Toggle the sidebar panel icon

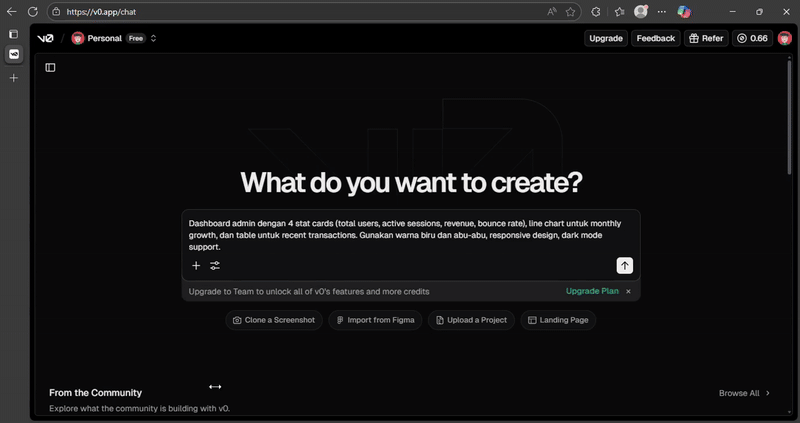[x=50, y=68]
